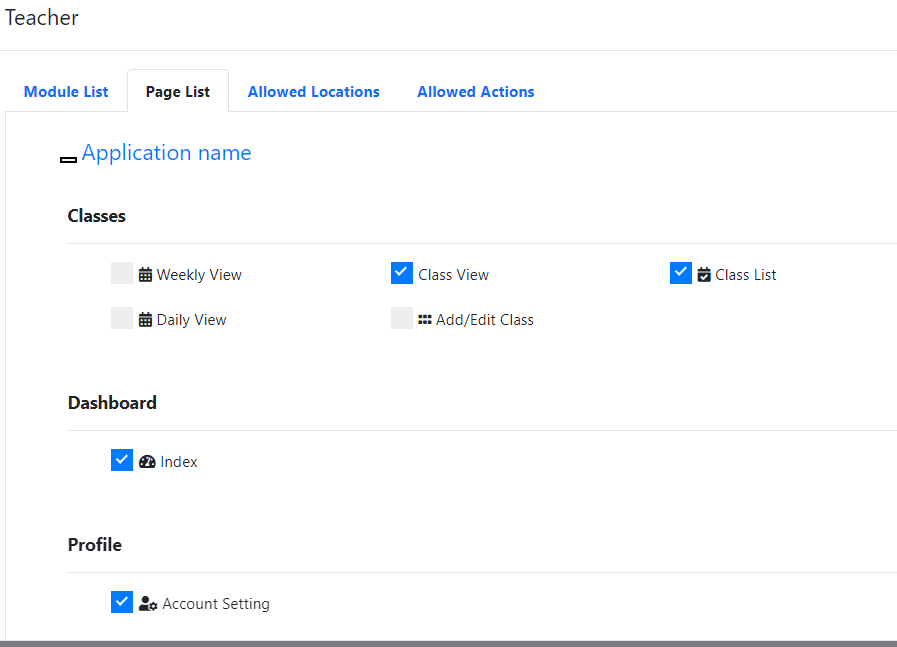Click the Account Setting user-gear icon
Screen dimensions: 897x647
pyautogui.click(x=148, y=604)
